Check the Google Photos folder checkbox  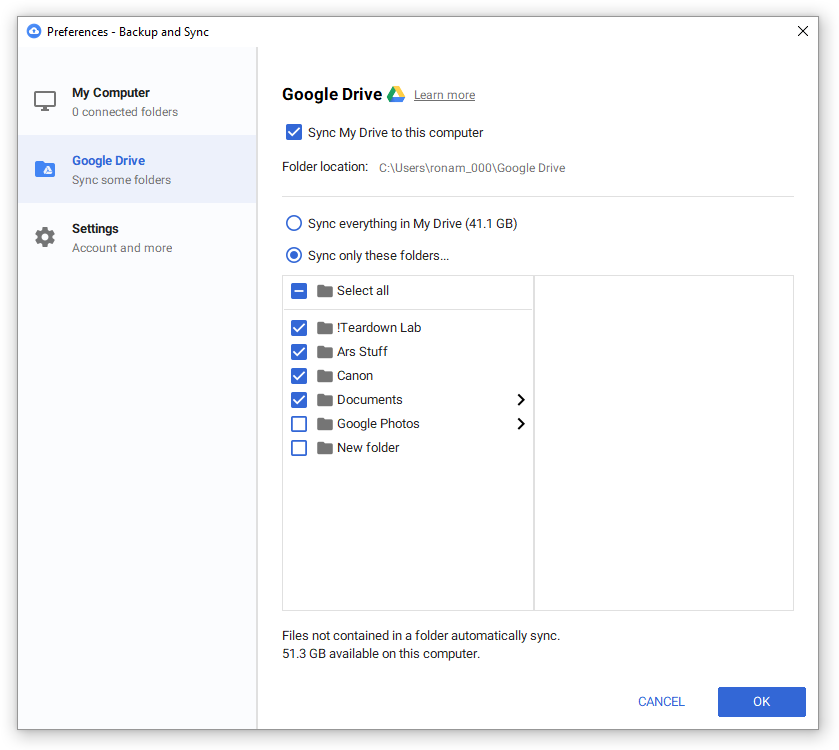299,424
